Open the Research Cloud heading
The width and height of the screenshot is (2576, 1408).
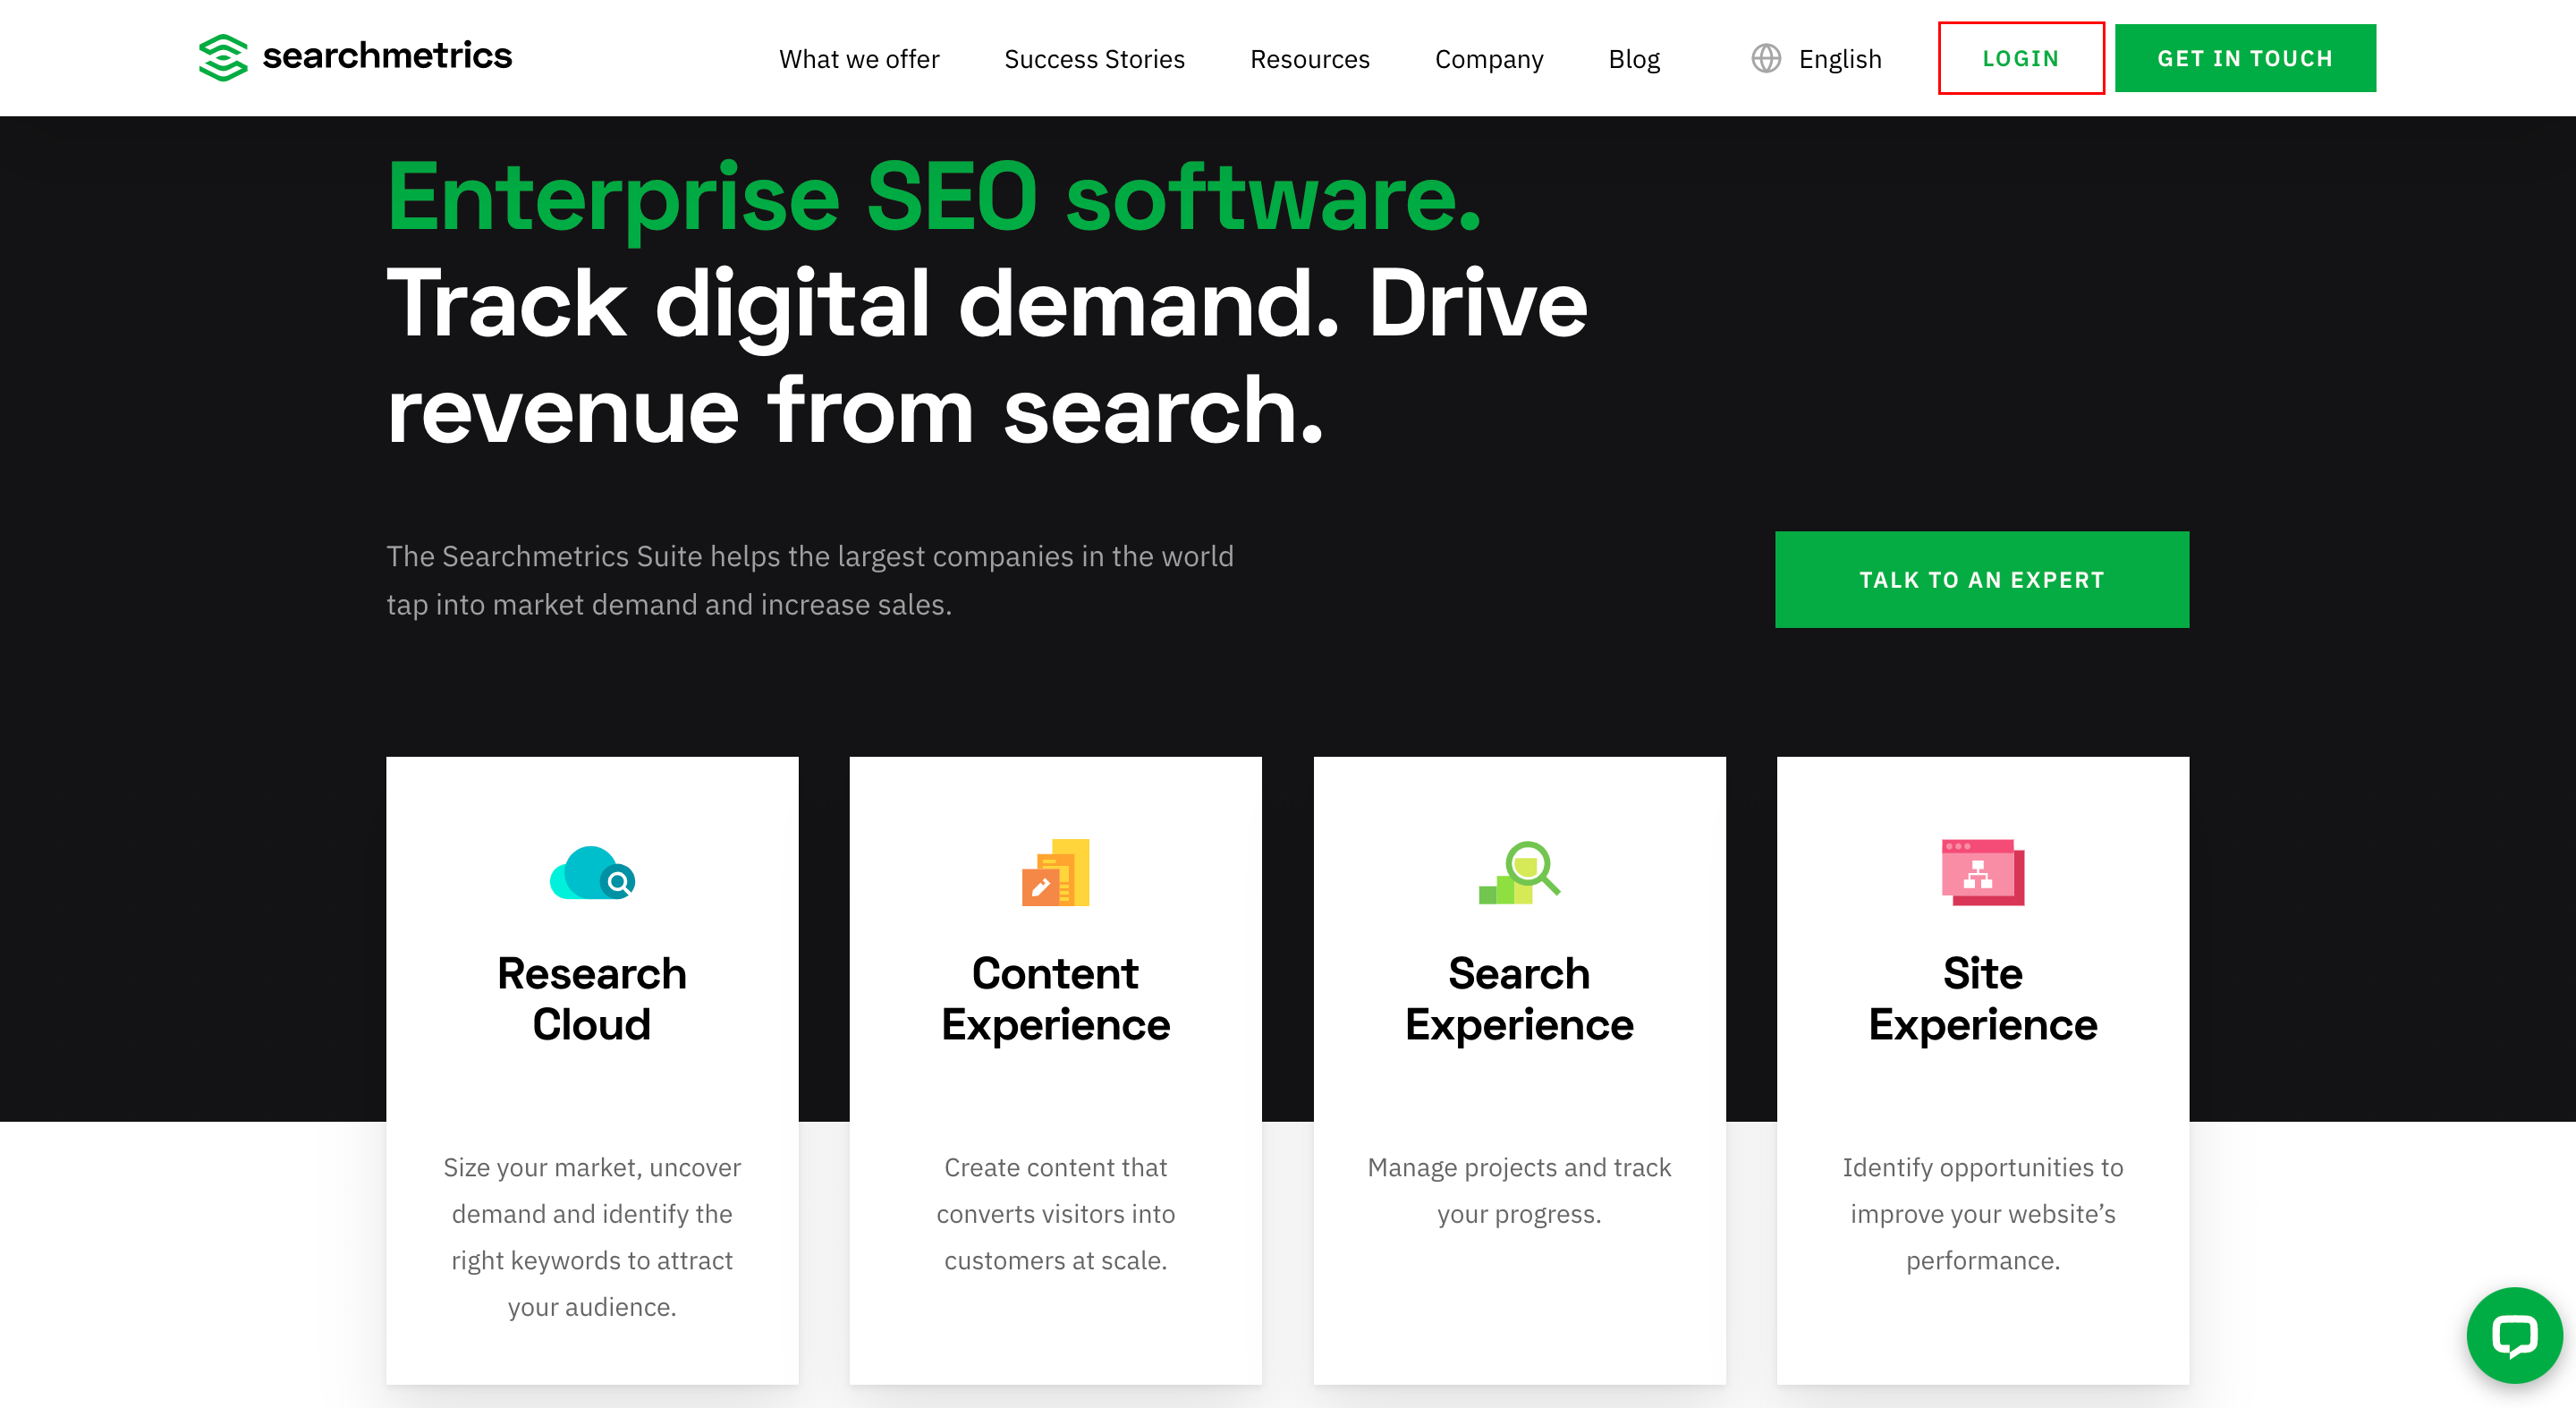pos(592,998)
